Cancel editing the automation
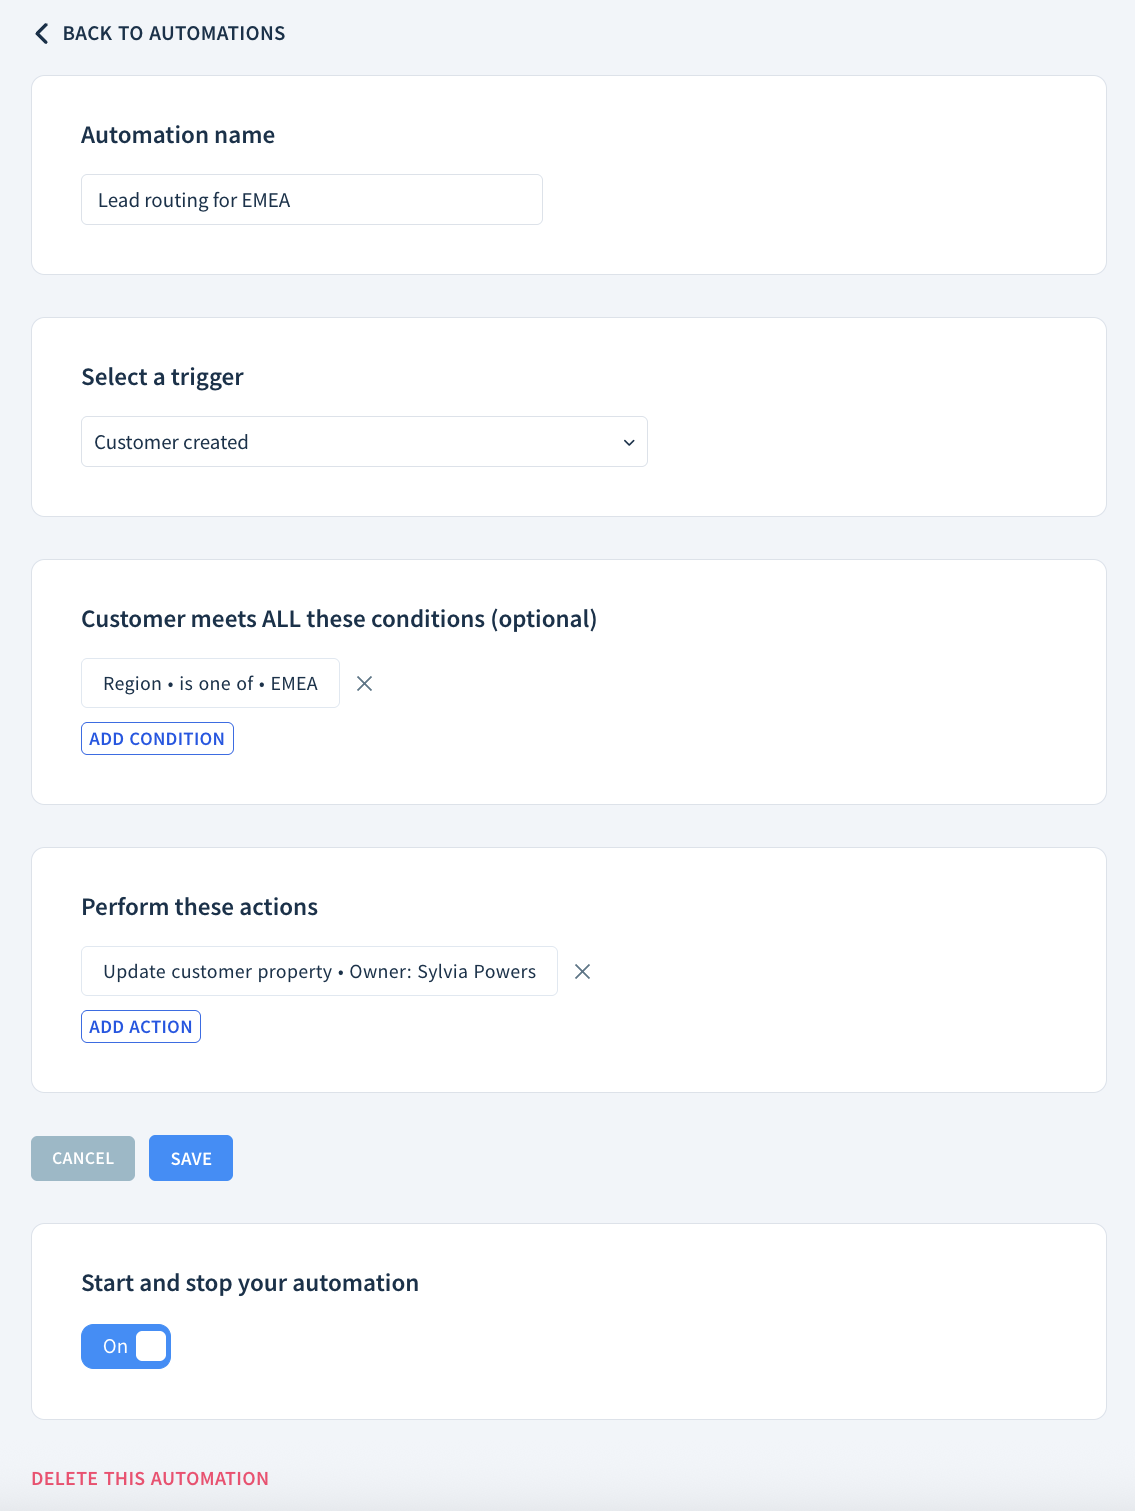Screen dimensions: 1135x1511 click(82, 1157)
